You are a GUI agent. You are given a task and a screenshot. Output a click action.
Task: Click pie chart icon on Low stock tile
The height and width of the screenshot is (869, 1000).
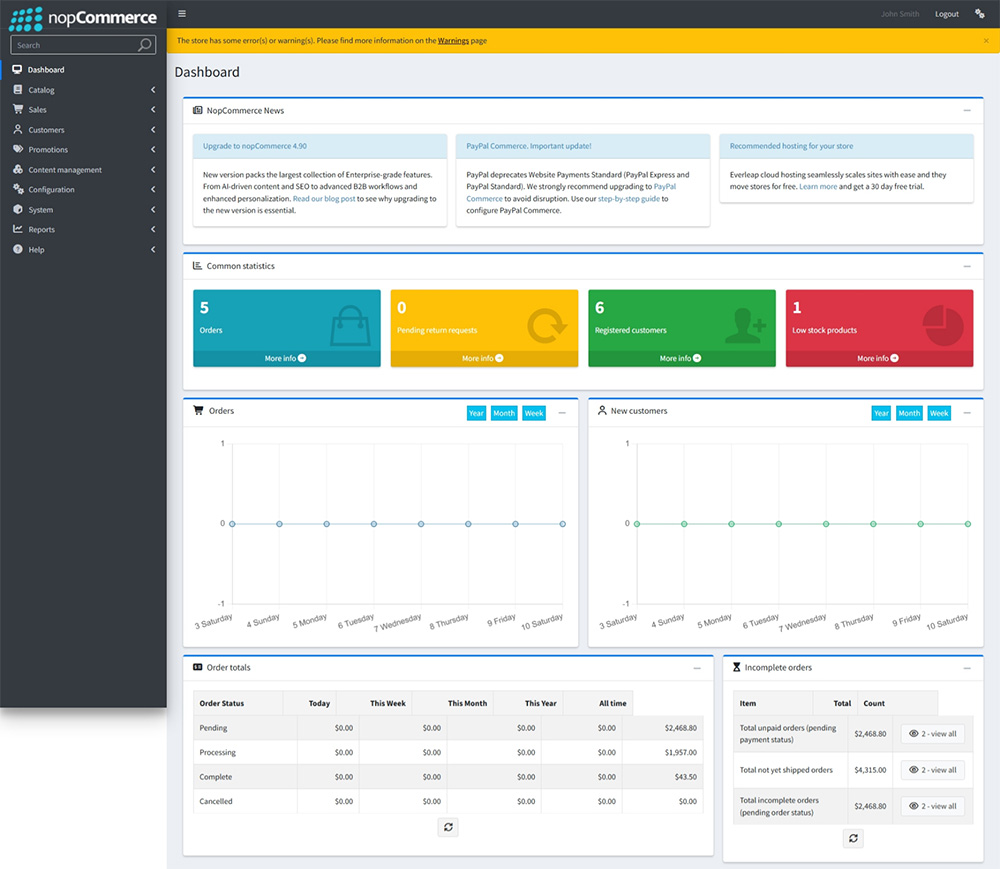[x=941, y=324]
